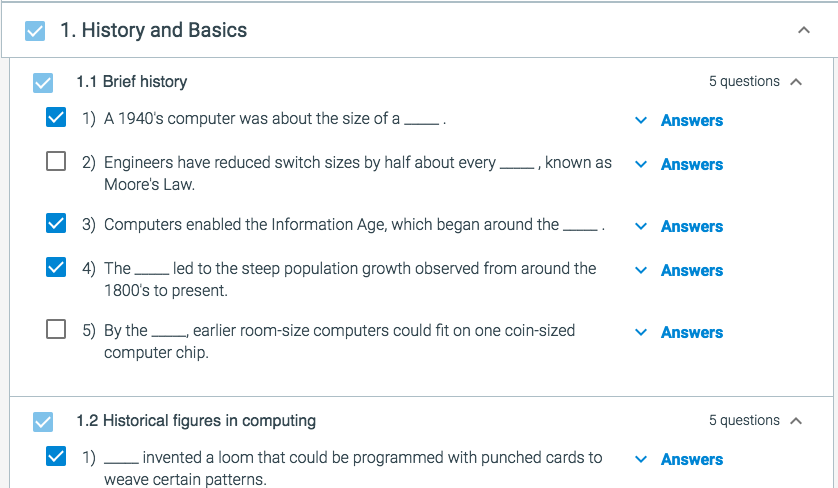
Task: Collapse the History and Basics chapter chevron
Action: pyautogui.click(x=804, y=31)
